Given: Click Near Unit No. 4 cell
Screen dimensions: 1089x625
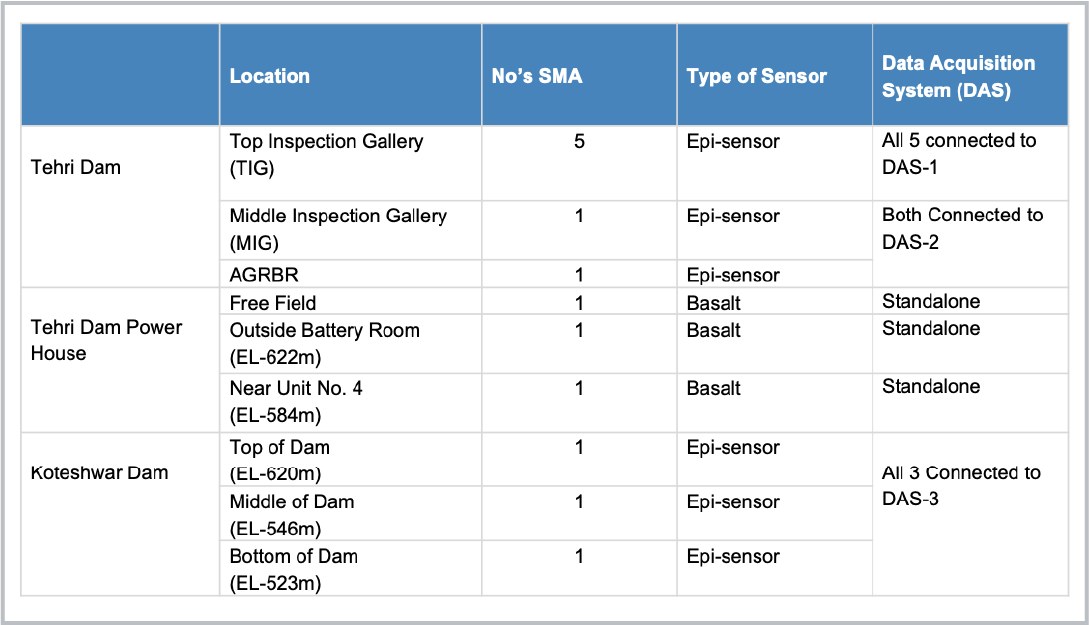Looking at the screenshot, I should click(x=350, y=403).
